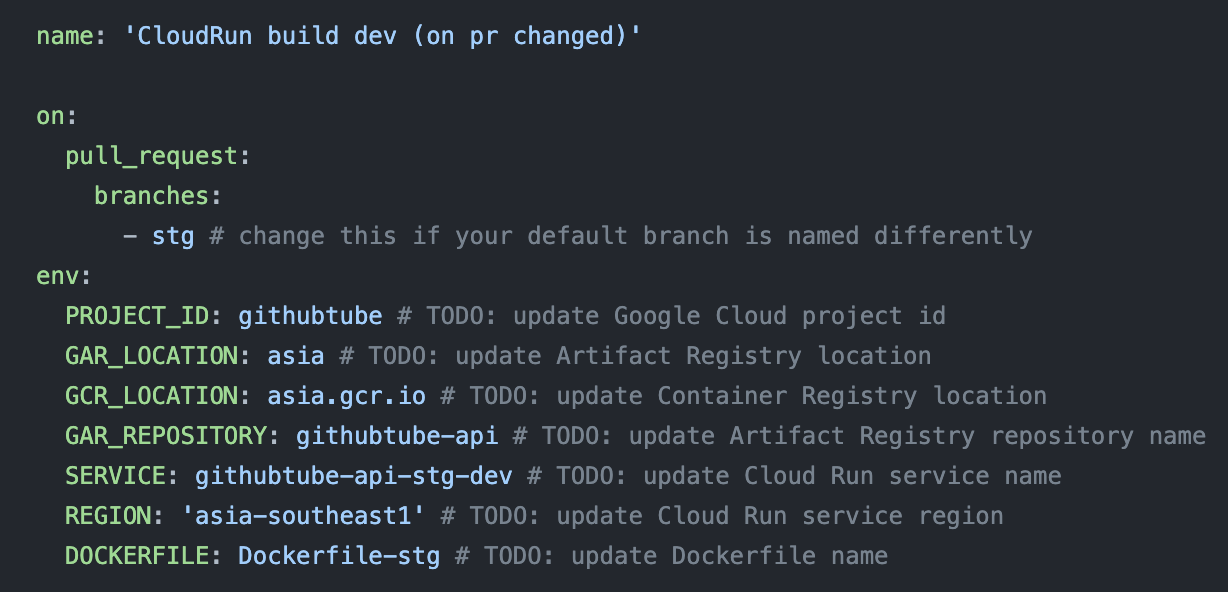This screenshot has height=592, width=1228.
Task: Select the 'branches' key
Action: [152, 196]
